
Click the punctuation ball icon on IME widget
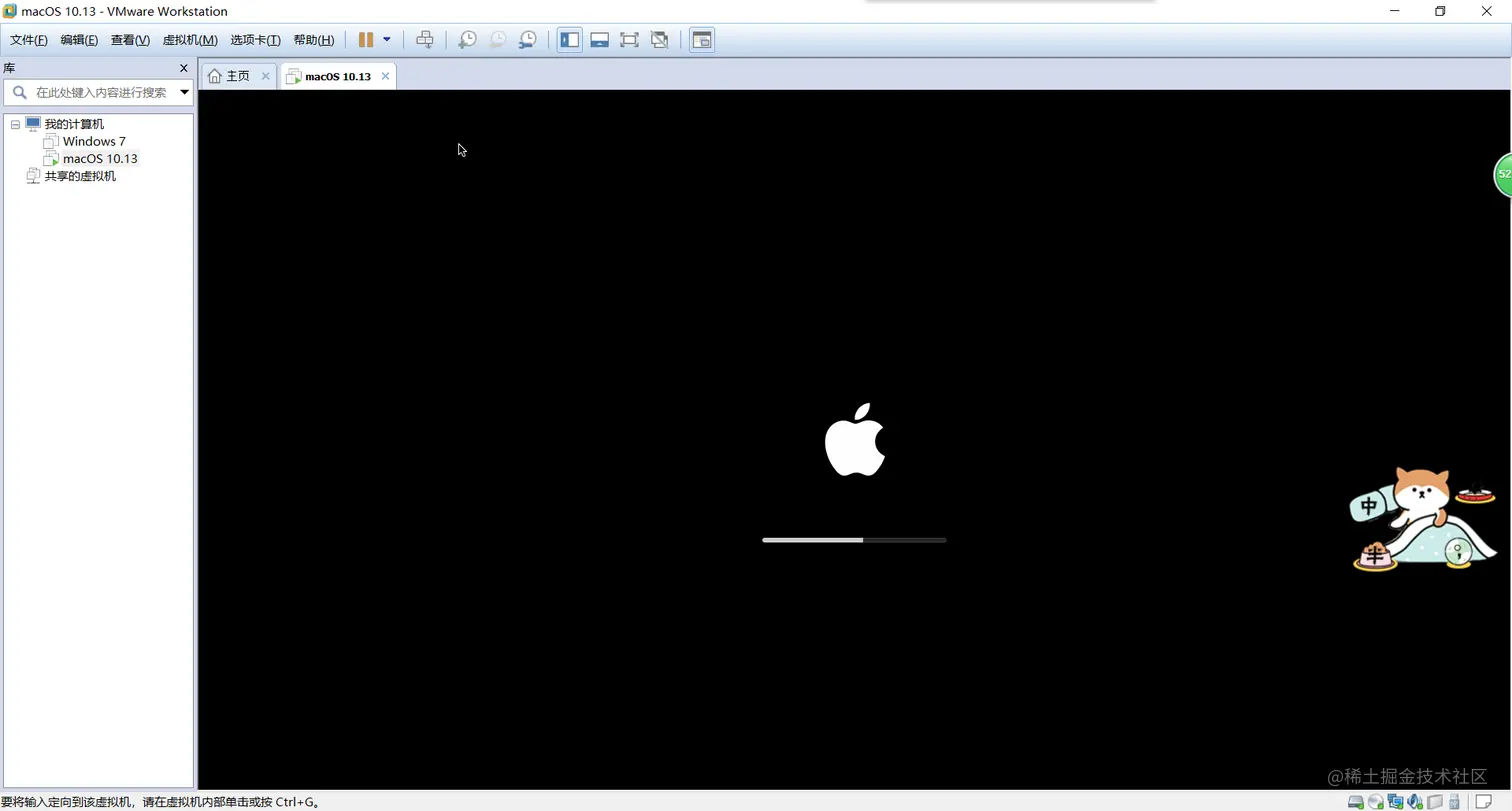tap(1459, 552)
